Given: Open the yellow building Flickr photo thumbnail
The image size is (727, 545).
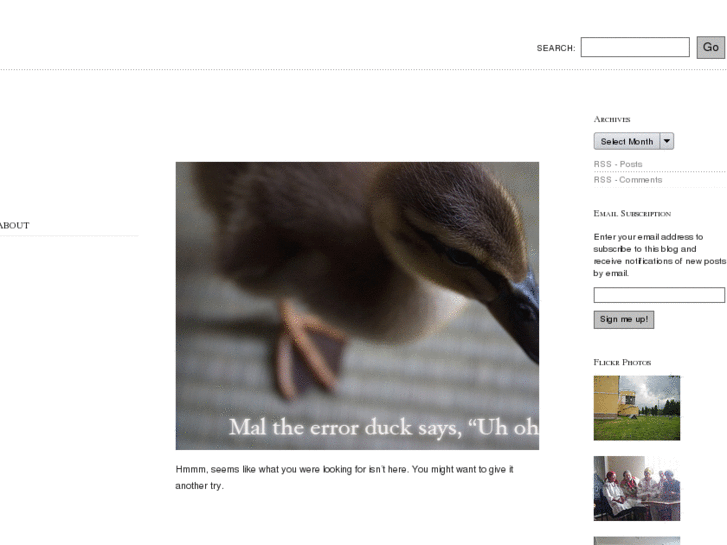Looking at the screenshot, I should tap(637, 408).
